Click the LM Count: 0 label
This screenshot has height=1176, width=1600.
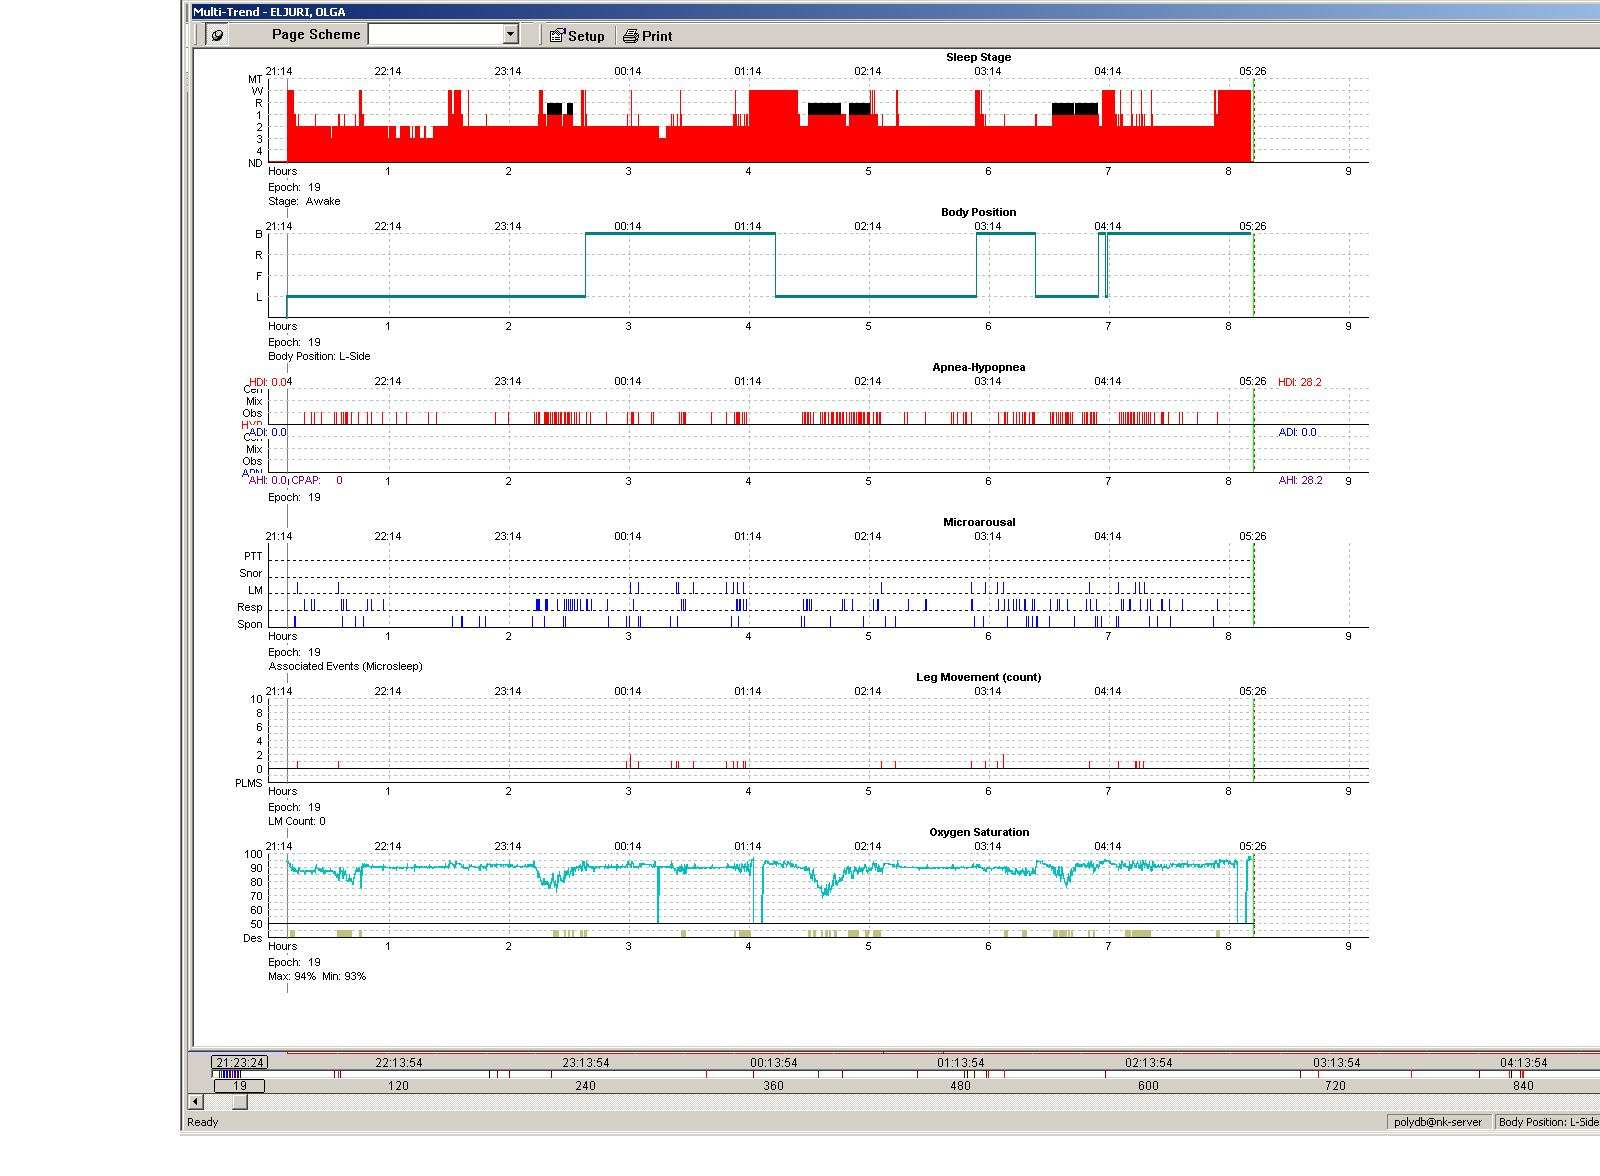pos(297,821)
